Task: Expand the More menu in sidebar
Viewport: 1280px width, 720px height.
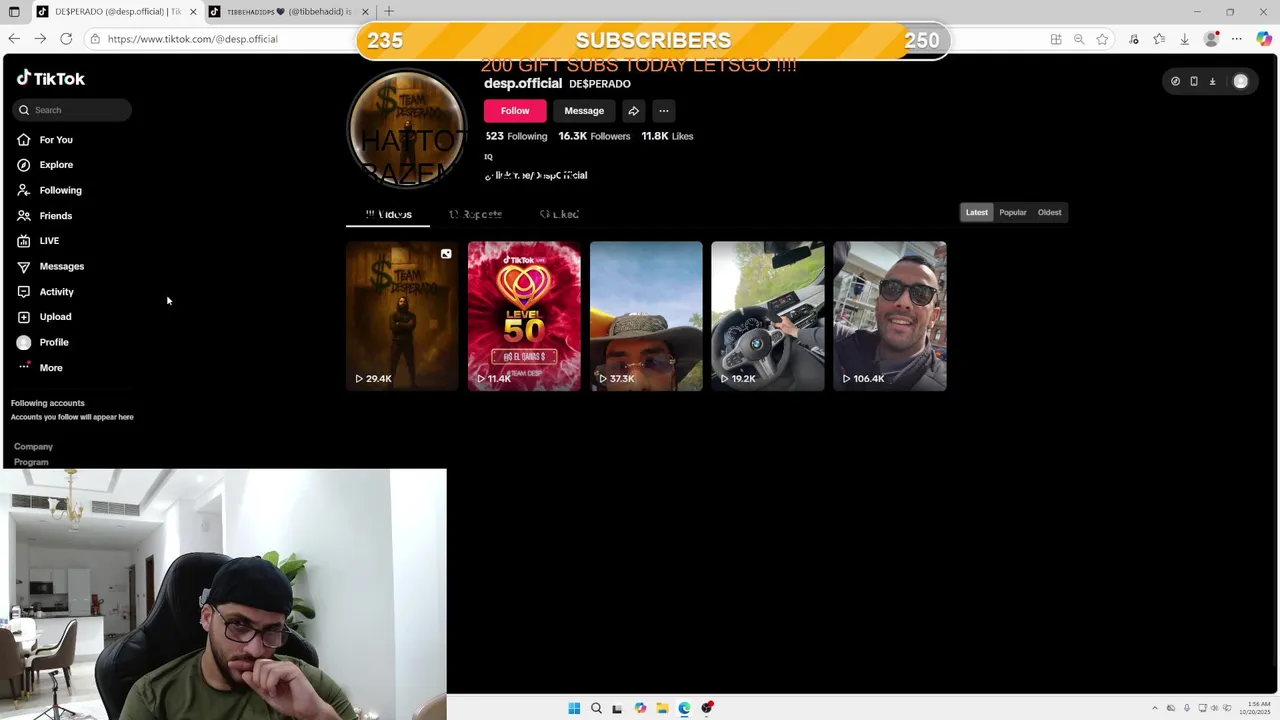Action: tap(50, 368)
